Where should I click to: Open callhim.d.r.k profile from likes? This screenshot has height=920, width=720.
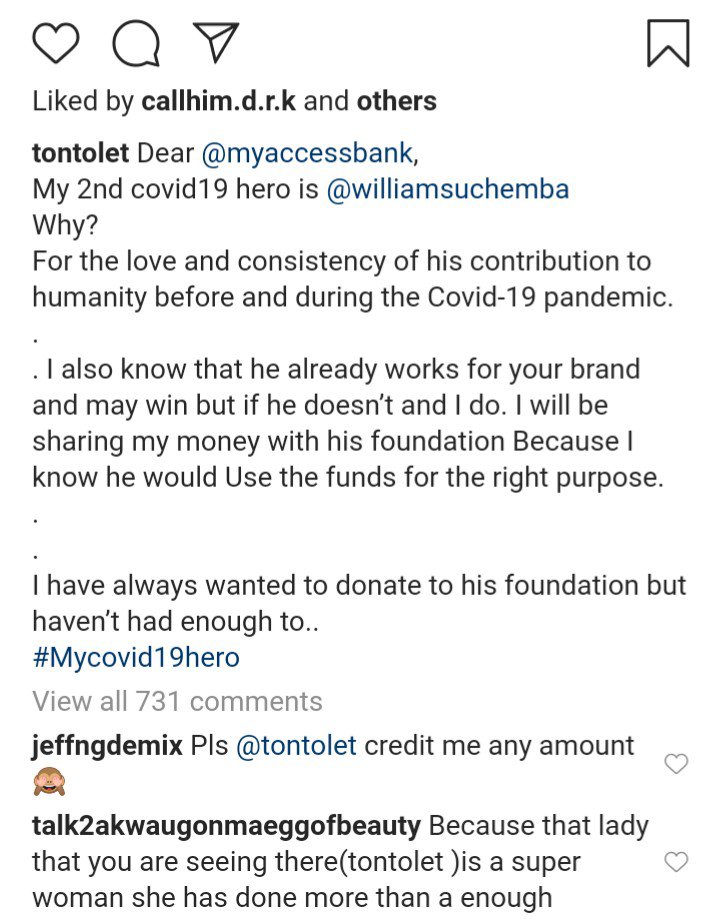[x=218, y=101]
